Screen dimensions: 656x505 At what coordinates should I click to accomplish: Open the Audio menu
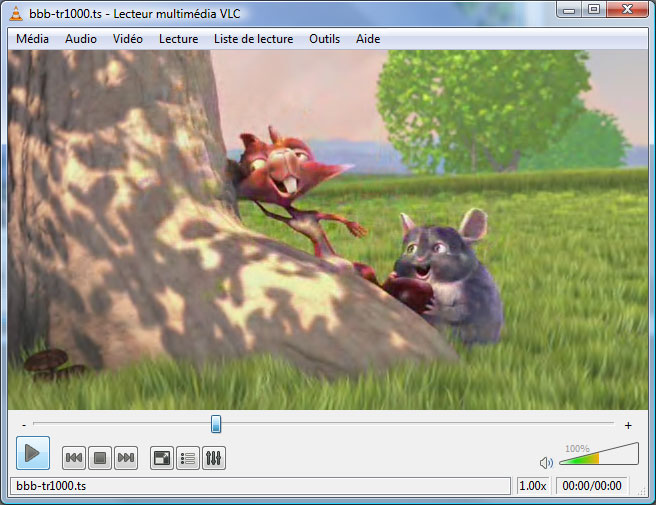[81, 39]
